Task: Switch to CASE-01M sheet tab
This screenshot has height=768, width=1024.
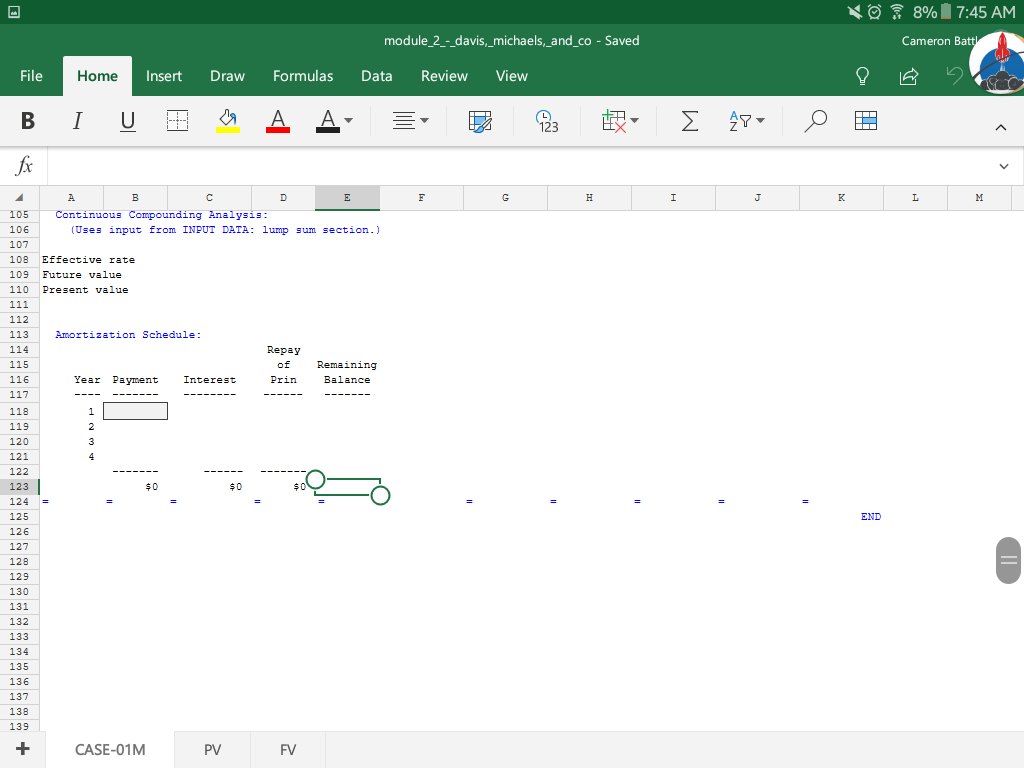Action: click(x=110, y=750)
